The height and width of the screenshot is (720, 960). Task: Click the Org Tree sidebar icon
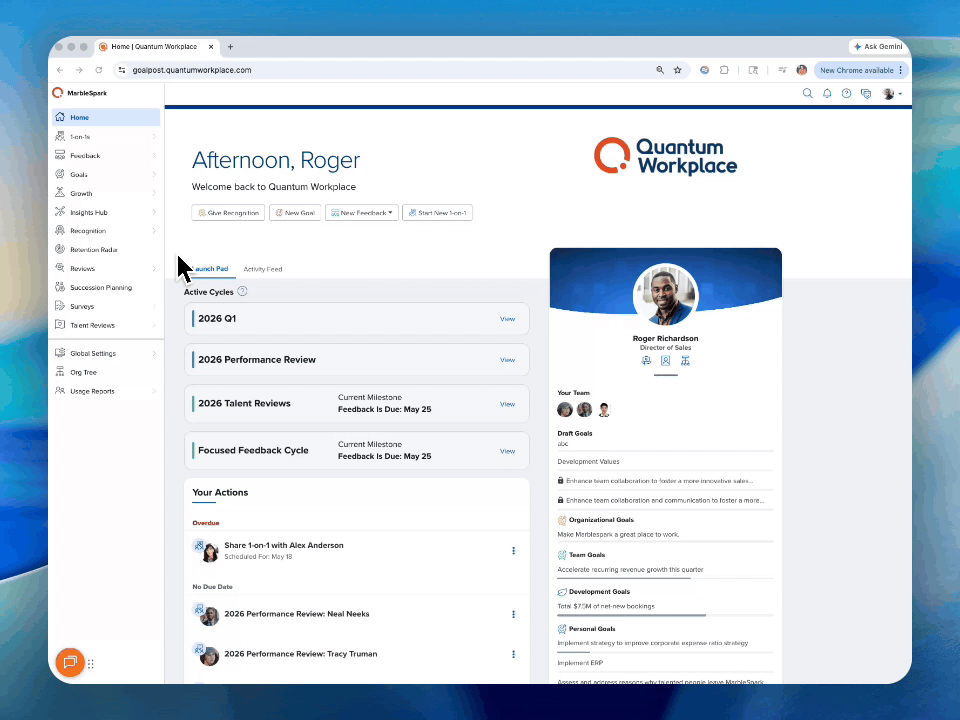pos(60,372)
